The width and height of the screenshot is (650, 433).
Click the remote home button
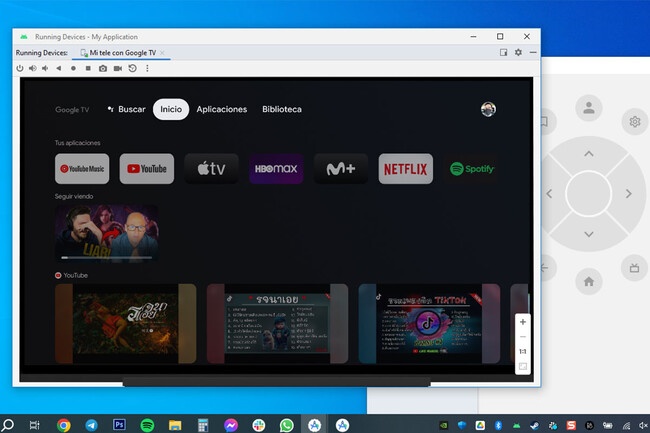click(589, 282)
